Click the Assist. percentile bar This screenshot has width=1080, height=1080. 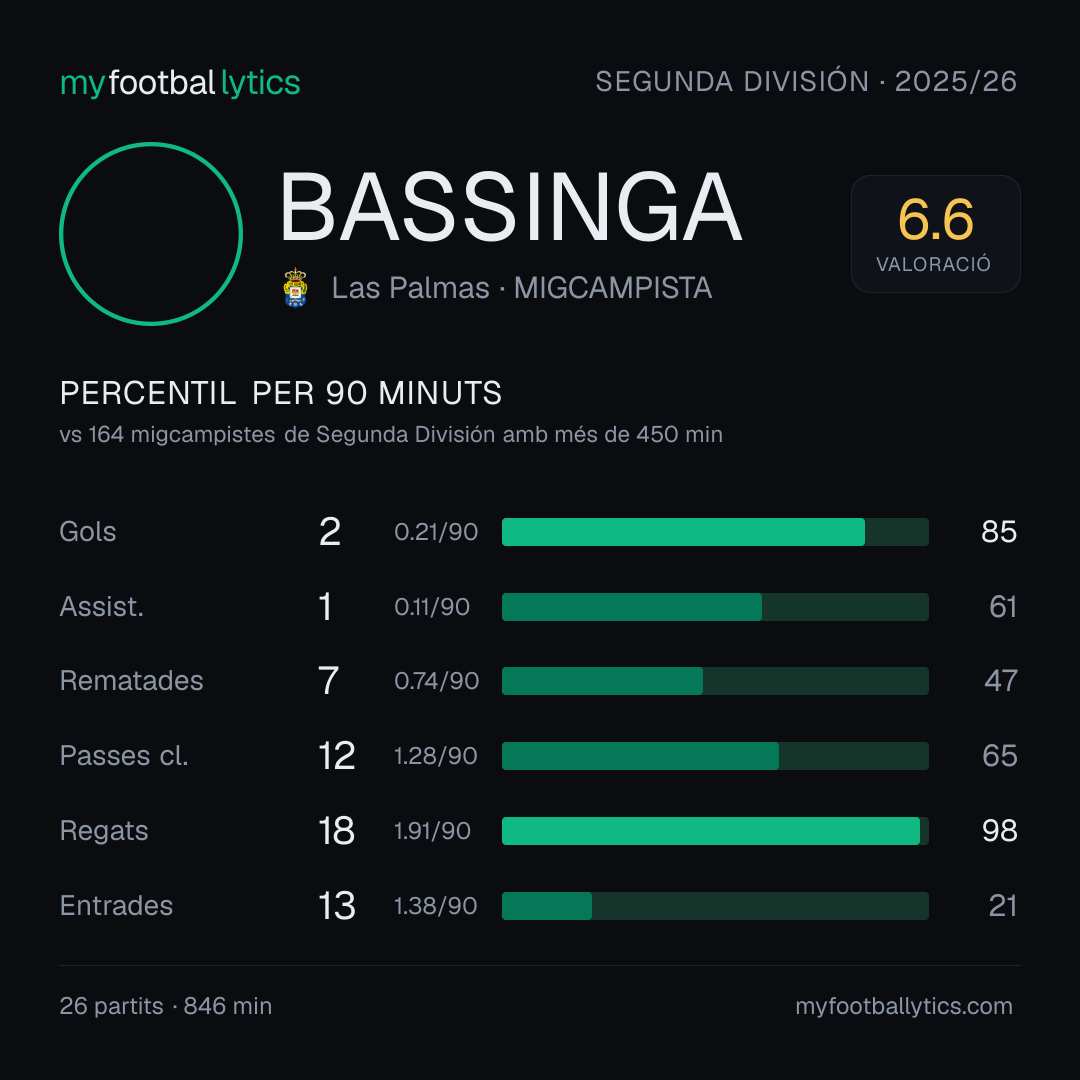[x=715, y=607]
